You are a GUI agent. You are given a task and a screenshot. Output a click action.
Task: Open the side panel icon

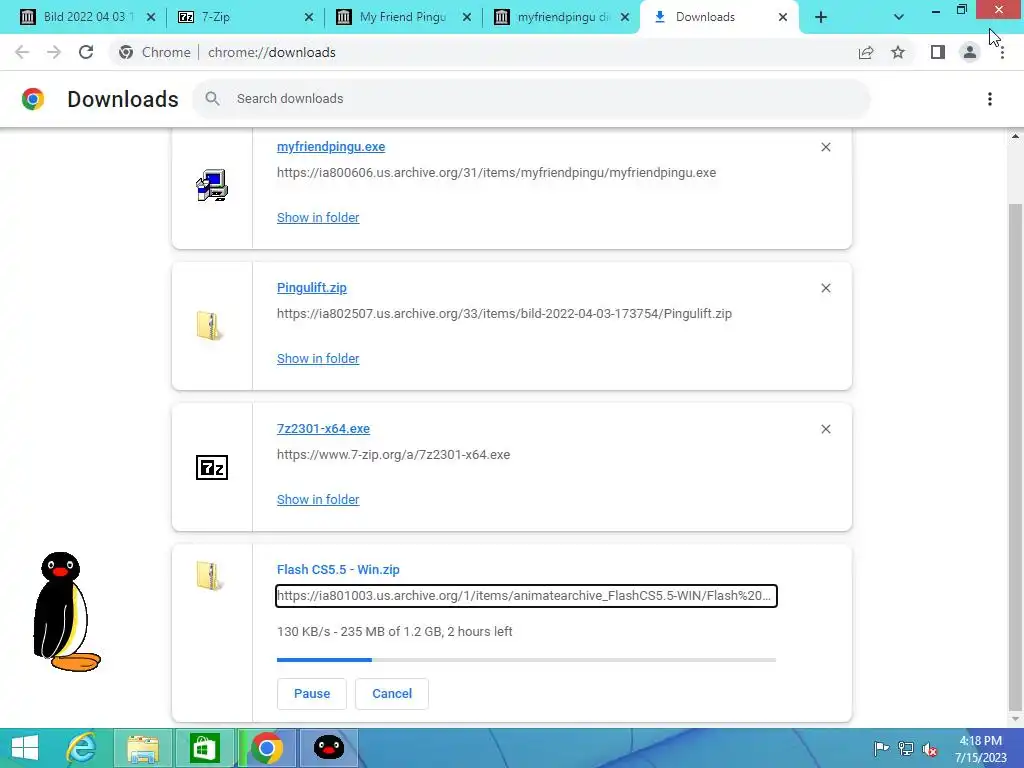(938, 52)
